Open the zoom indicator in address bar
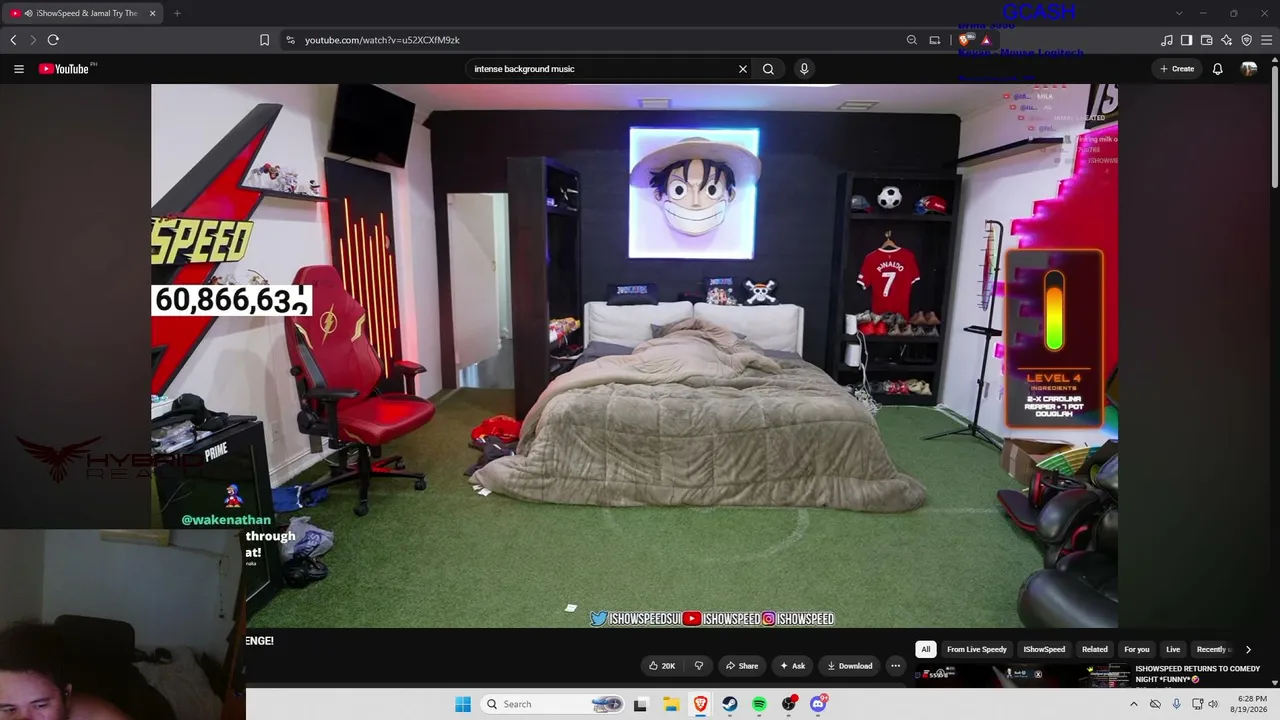This screenshot has height=720, width=1280. click(x=912, y=40)
